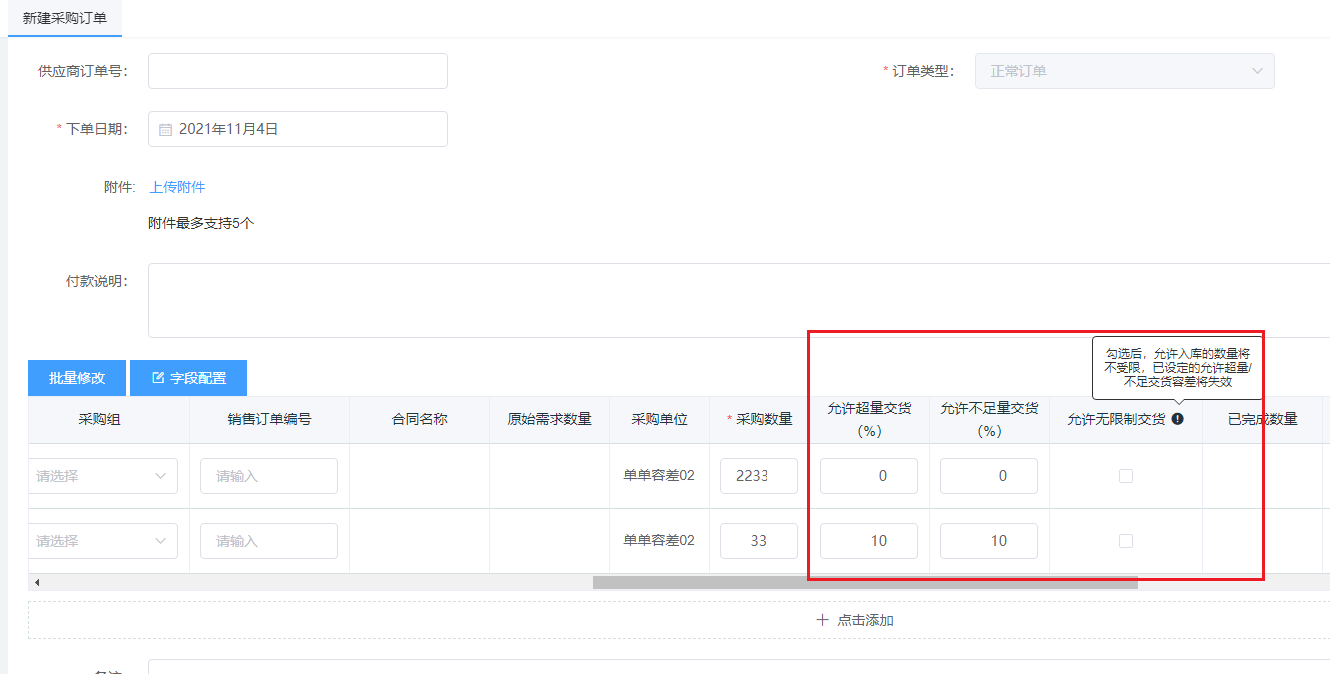The image size is (1330, 674).
Task: Click the horizontal table scrollbar thumb
Action: 865,582
